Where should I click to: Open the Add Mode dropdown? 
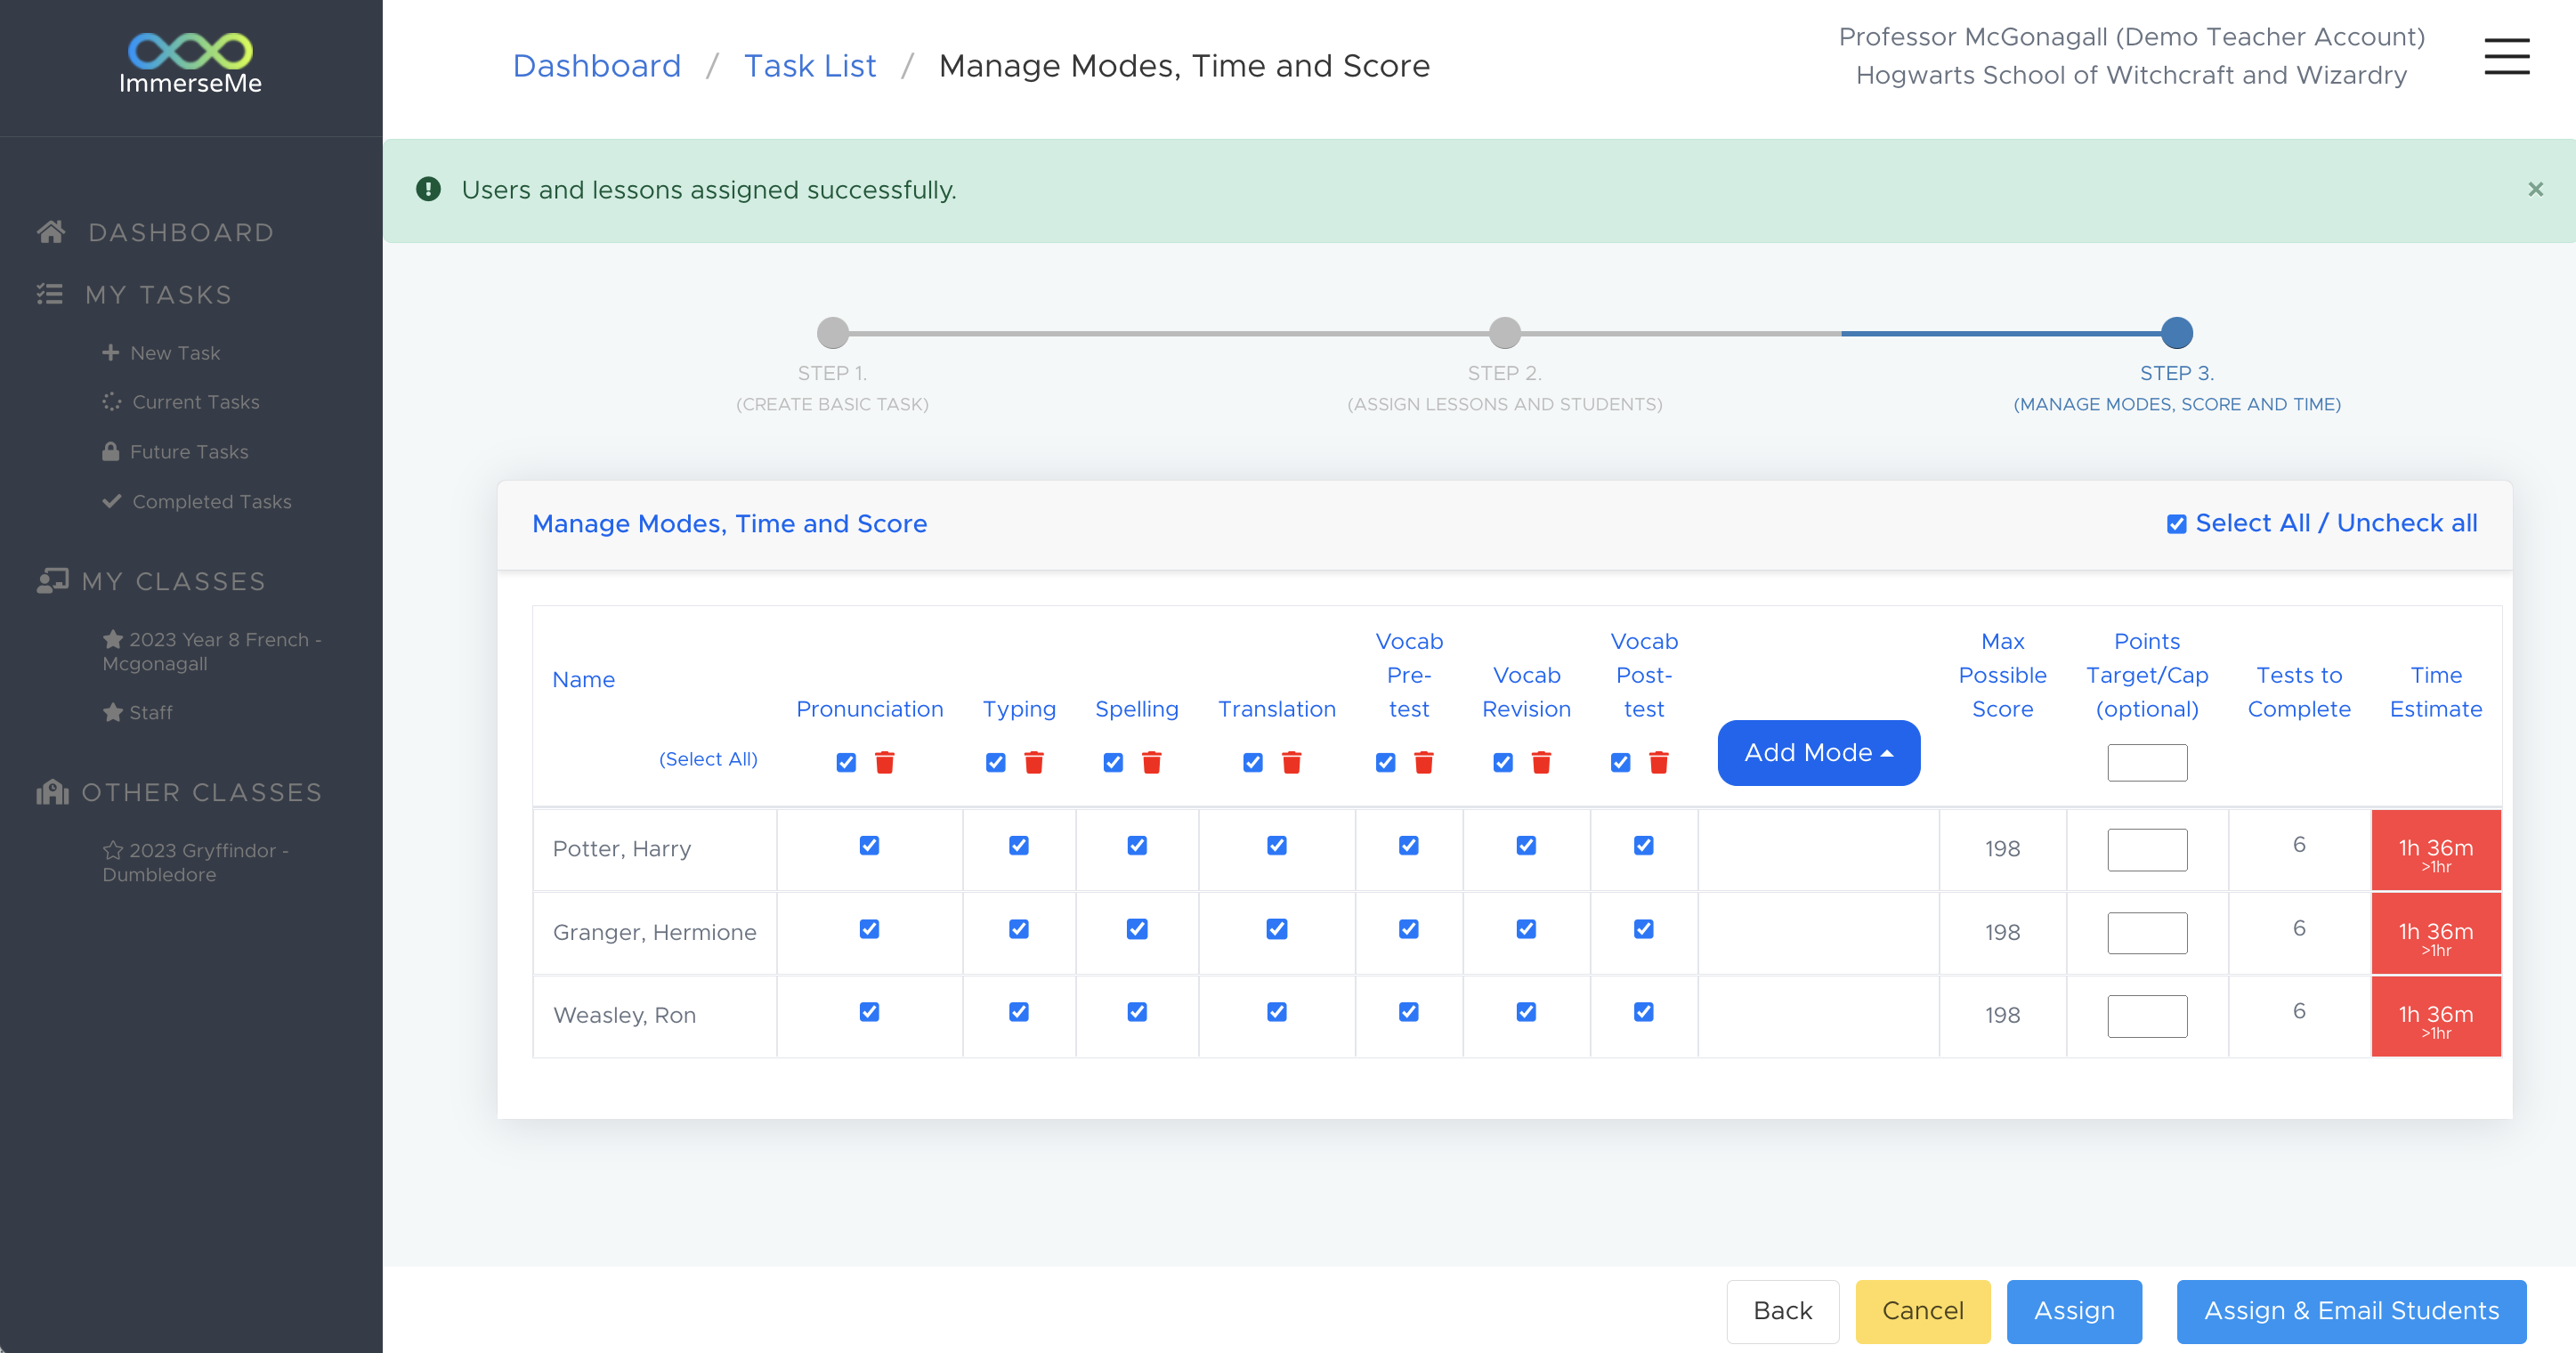tap(1818, 753)
